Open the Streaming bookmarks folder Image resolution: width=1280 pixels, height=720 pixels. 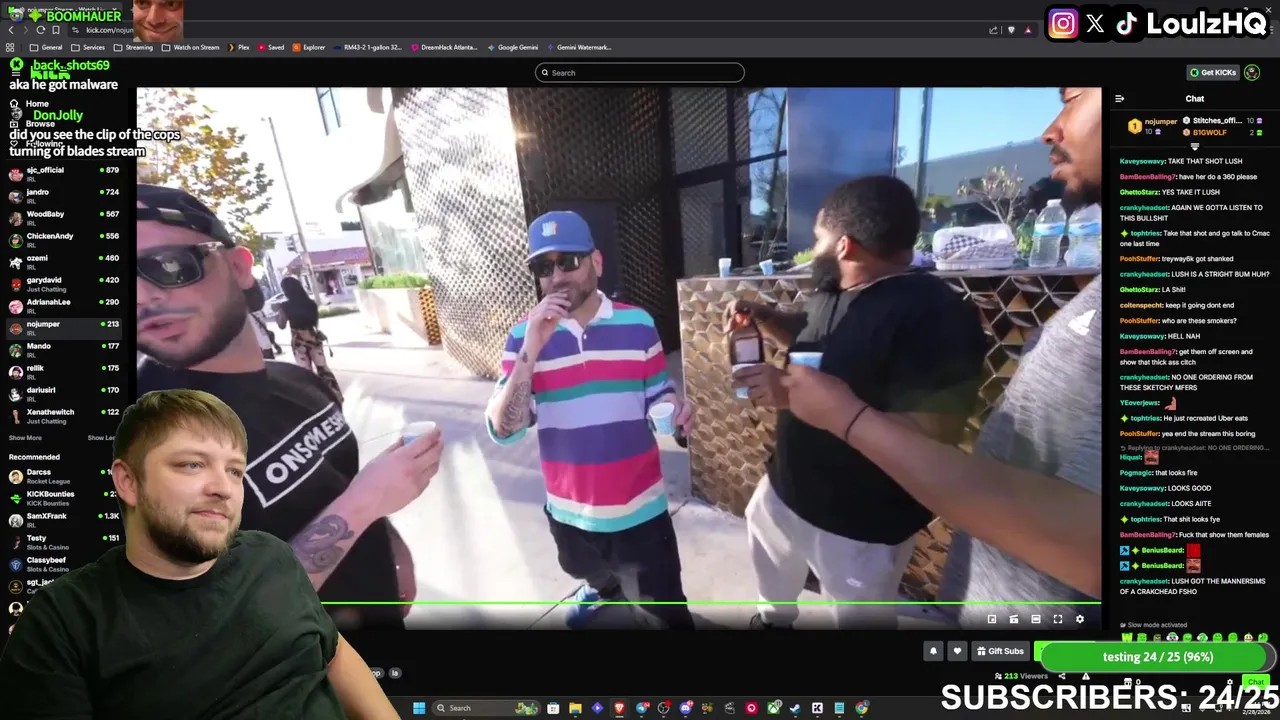pos(133,47)
